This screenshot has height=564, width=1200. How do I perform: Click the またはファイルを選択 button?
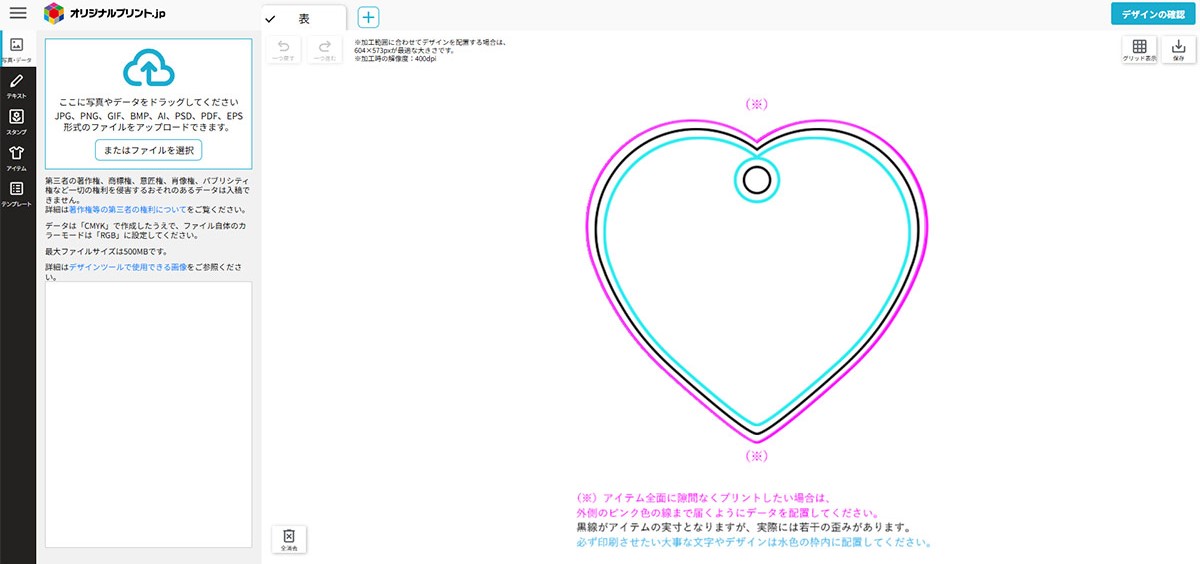148,150
